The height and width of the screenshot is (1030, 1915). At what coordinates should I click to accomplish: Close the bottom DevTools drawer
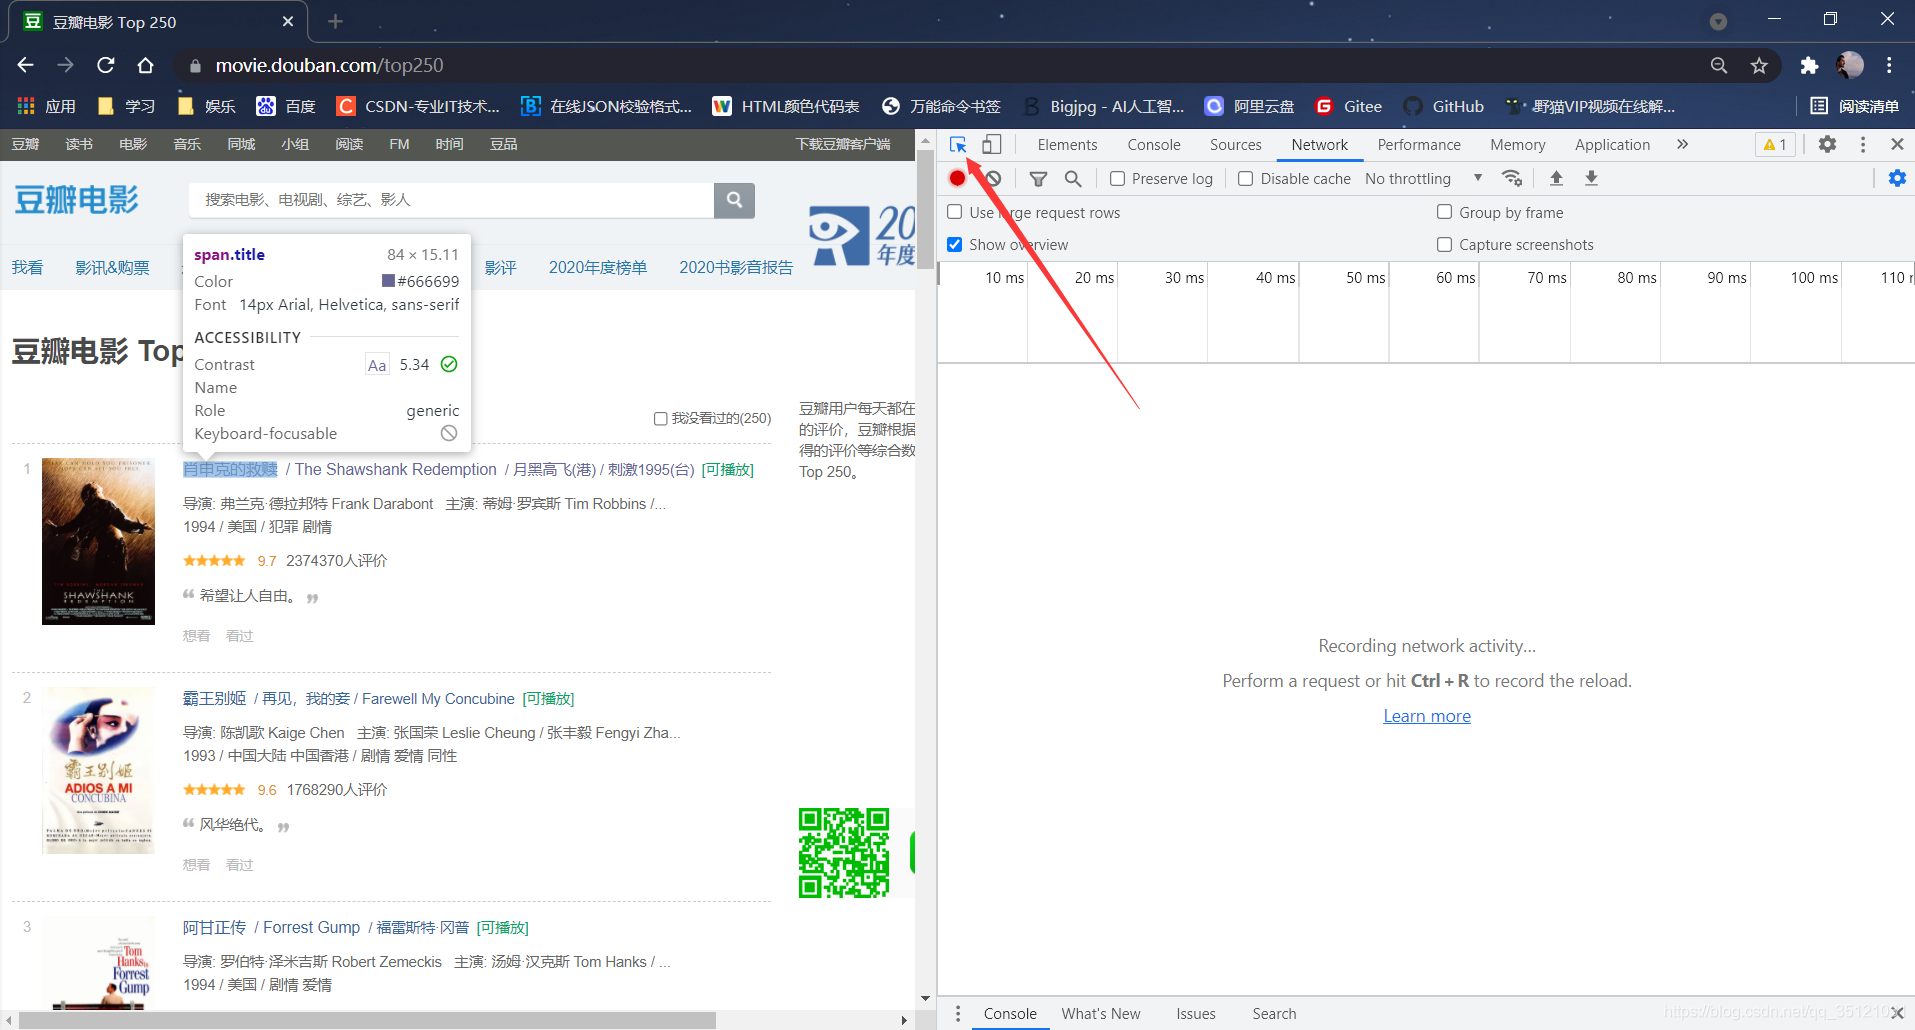click(1897, 1013)
